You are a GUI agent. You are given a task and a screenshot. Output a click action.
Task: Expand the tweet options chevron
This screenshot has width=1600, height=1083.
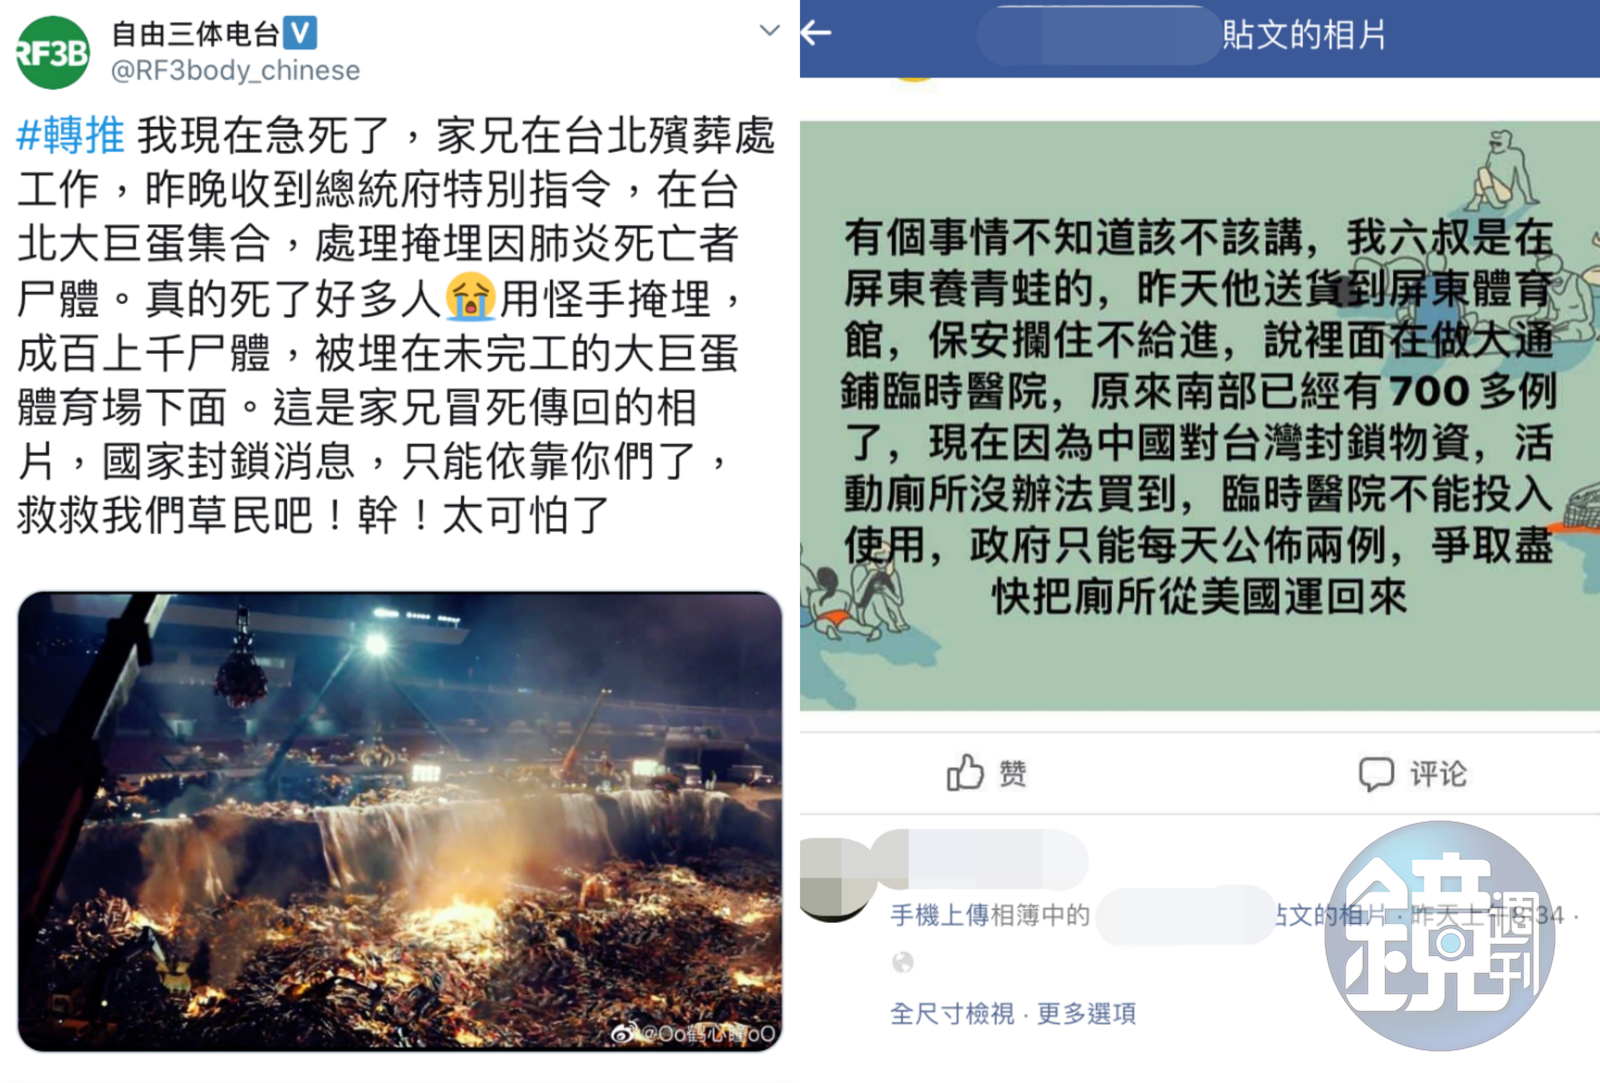pos(769,30)
